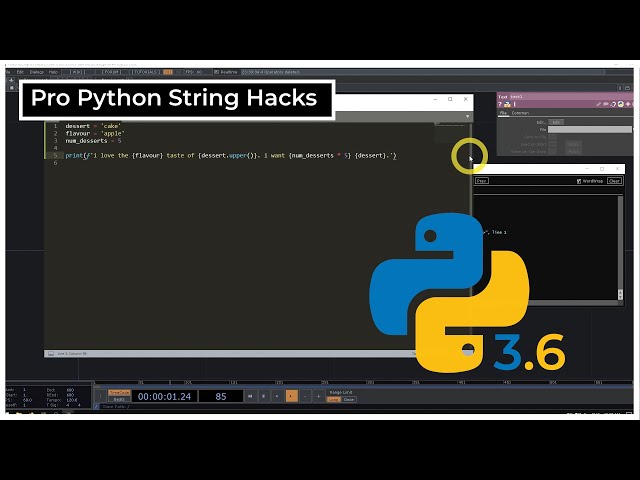640x480 pixels.
Task: Click code line num_desserts = 5
Action: click(x=93, y=141)
